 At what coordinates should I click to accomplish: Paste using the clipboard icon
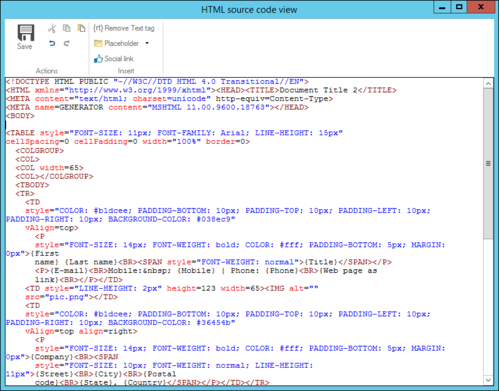81,28
